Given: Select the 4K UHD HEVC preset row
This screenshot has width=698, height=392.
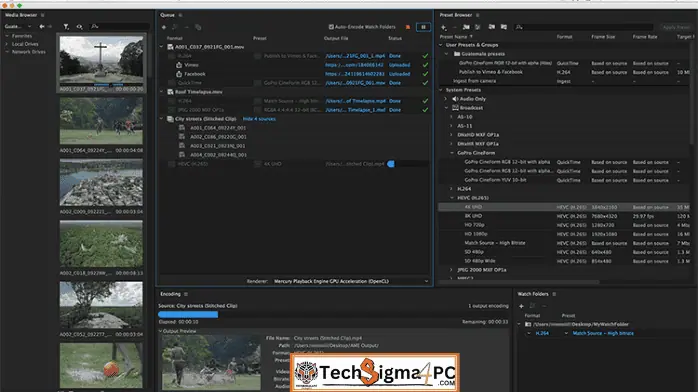Looking at the screenshot, I should [x=564, y=207].
